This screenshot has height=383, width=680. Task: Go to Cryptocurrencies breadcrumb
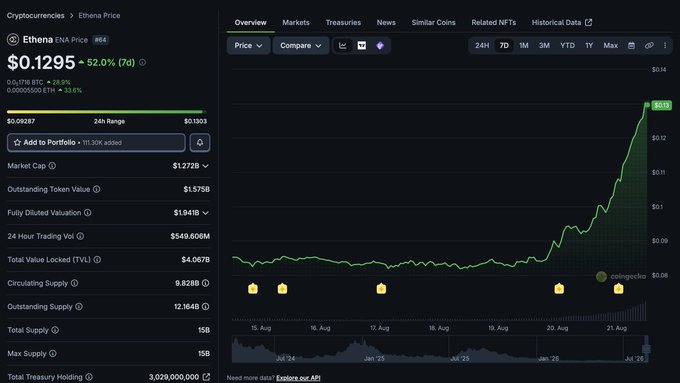pyautogui.click(x=36, y=16)
